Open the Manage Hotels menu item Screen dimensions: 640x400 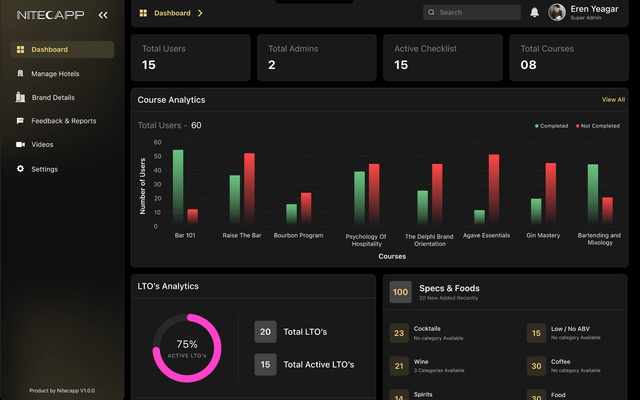(62, 73)
